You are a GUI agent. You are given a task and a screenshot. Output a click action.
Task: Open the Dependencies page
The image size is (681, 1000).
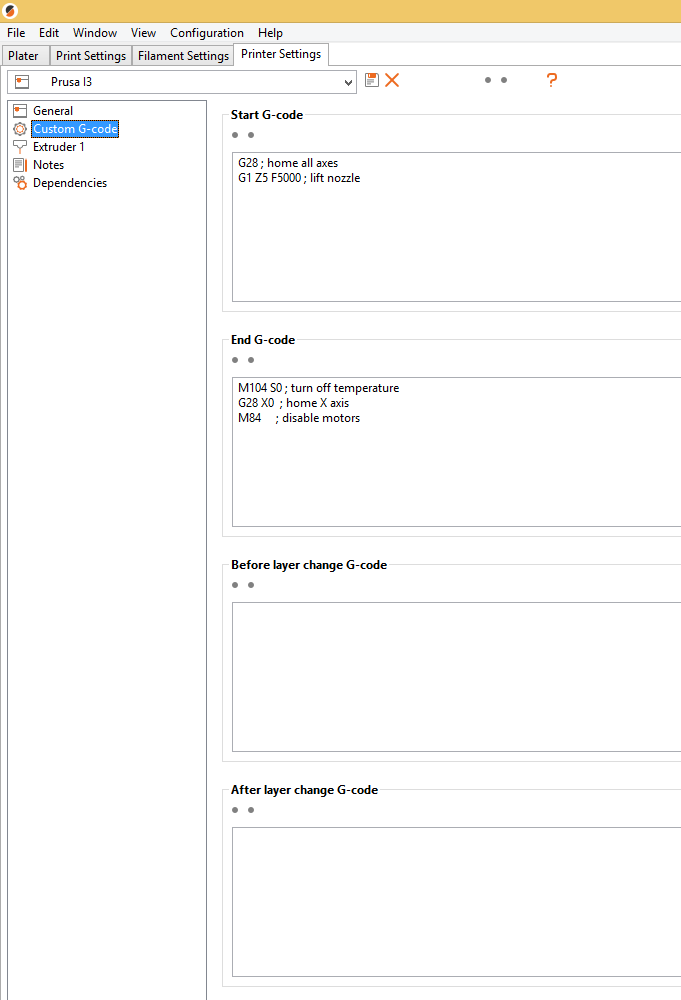coord(70,183)
